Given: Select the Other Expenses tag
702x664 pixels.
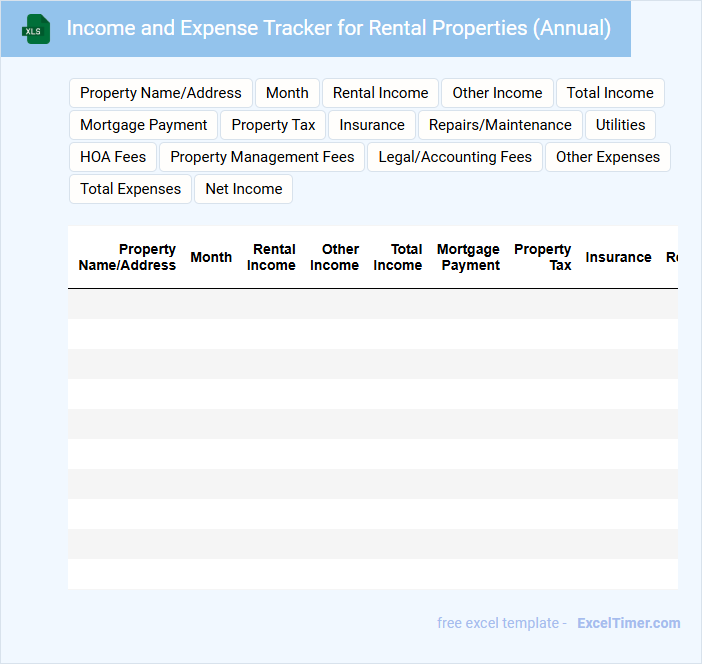Looking at the screenshot, I should pos(608,157).
